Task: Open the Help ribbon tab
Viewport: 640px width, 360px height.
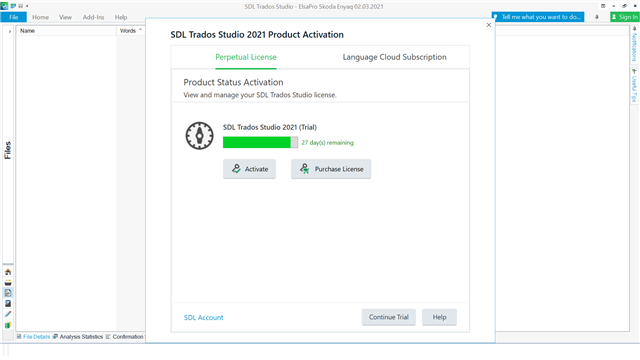Action: point(121,17)
